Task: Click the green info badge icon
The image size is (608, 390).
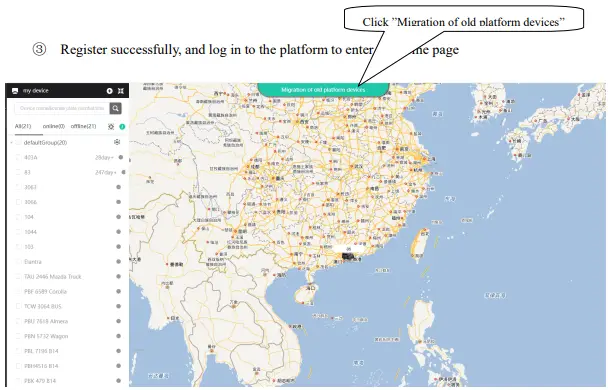Action: pyautogui.click(x=122, y=127)
